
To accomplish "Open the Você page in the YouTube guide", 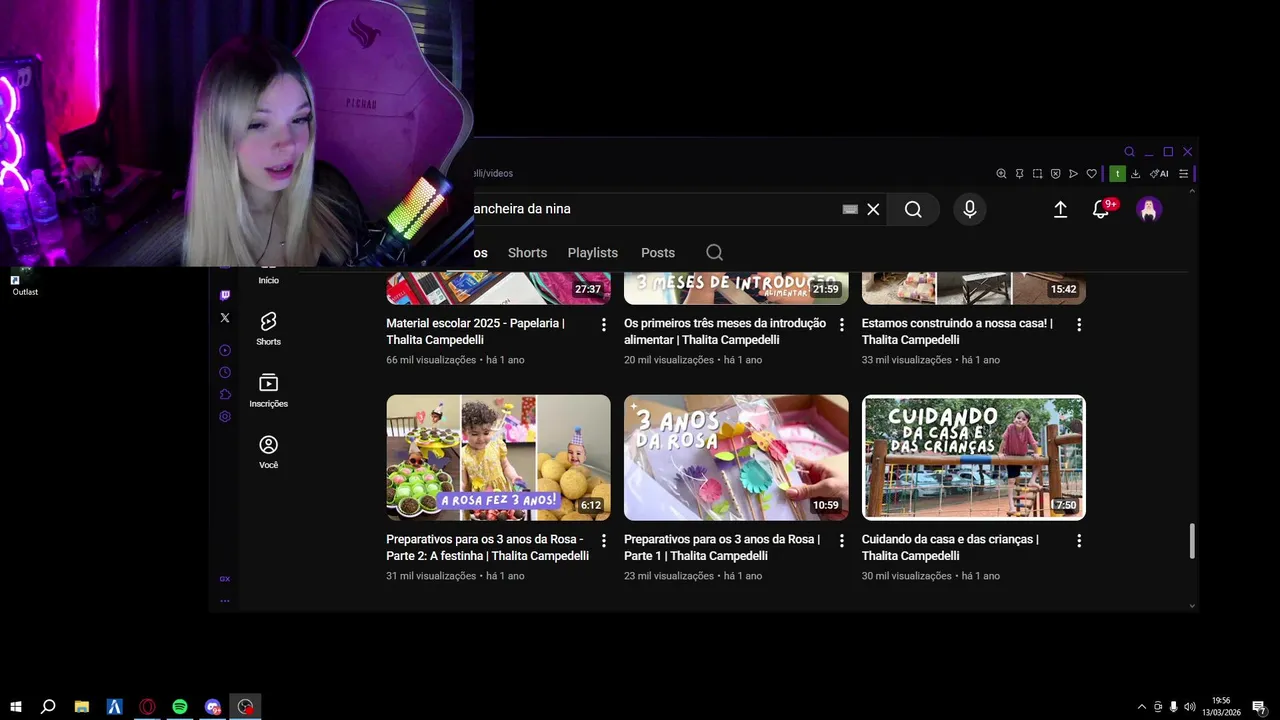I will (x=268, y=452).
